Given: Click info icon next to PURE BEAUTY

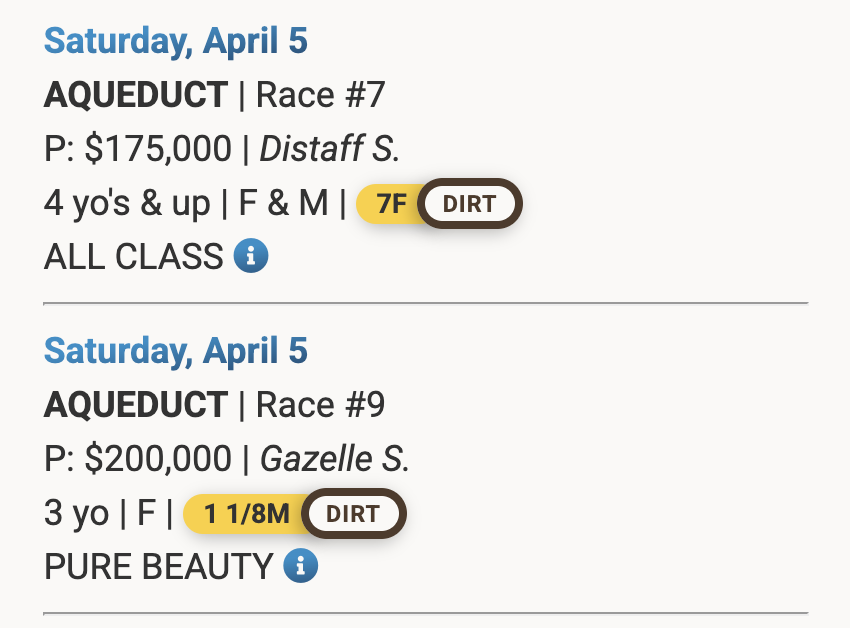Looking at the screenshot, I should (x=300, y=567).
